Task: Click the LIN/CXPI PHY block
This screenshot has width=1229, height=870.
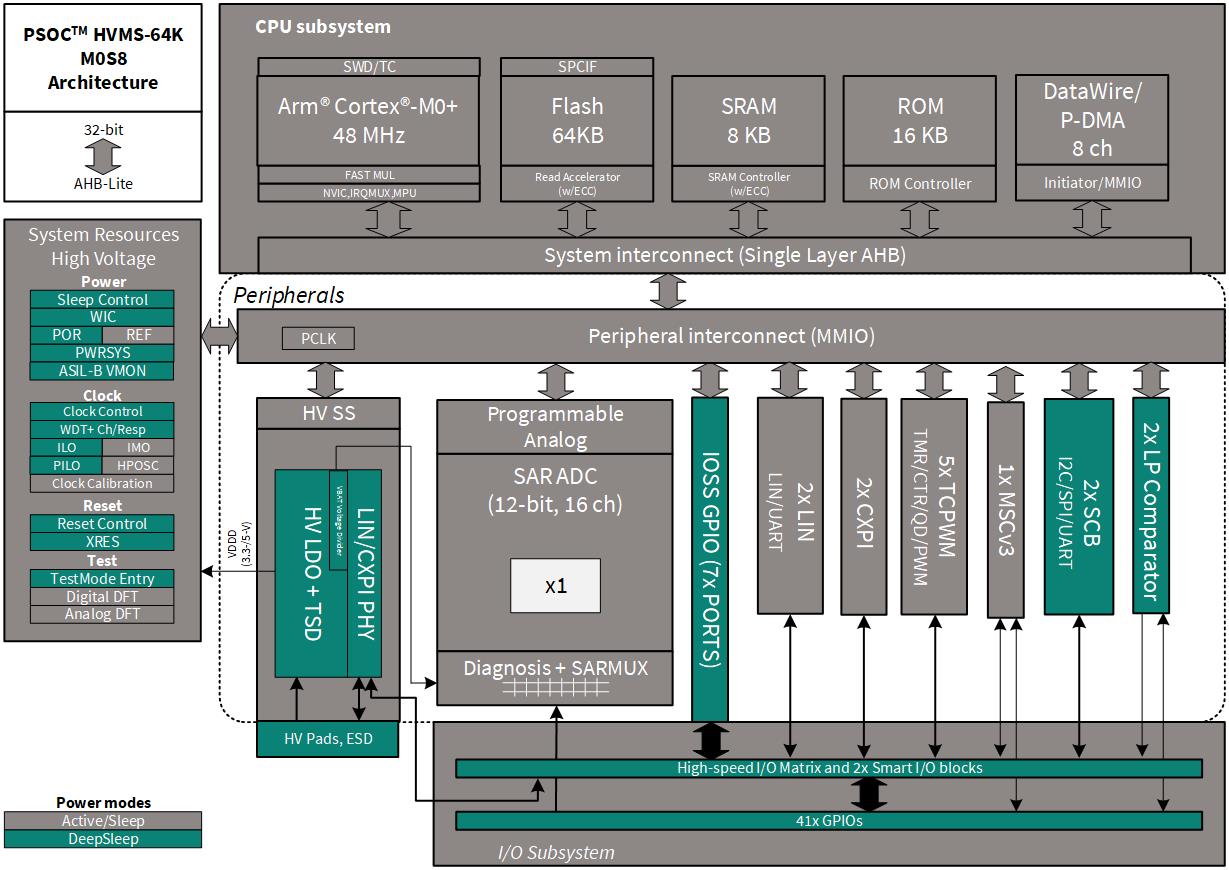Action: 364,572
